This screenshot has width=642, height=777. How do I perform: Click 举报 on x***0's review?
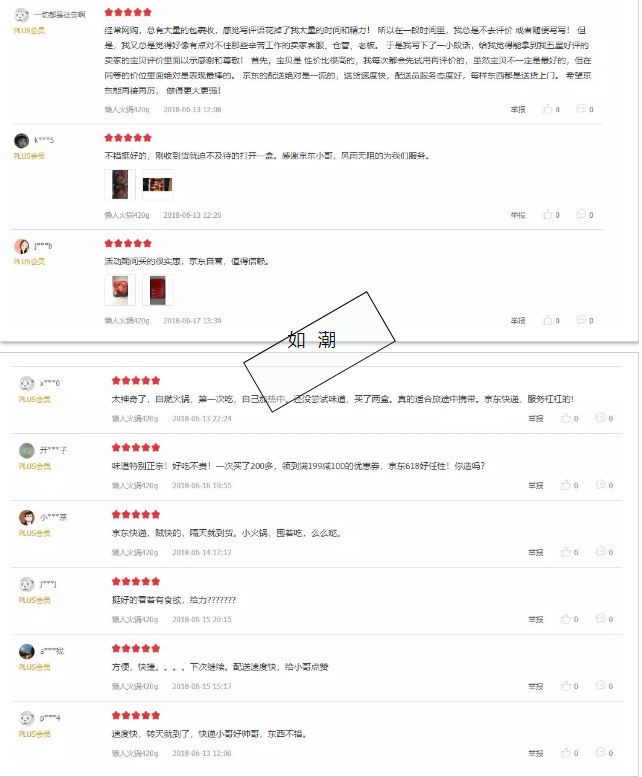535,419
